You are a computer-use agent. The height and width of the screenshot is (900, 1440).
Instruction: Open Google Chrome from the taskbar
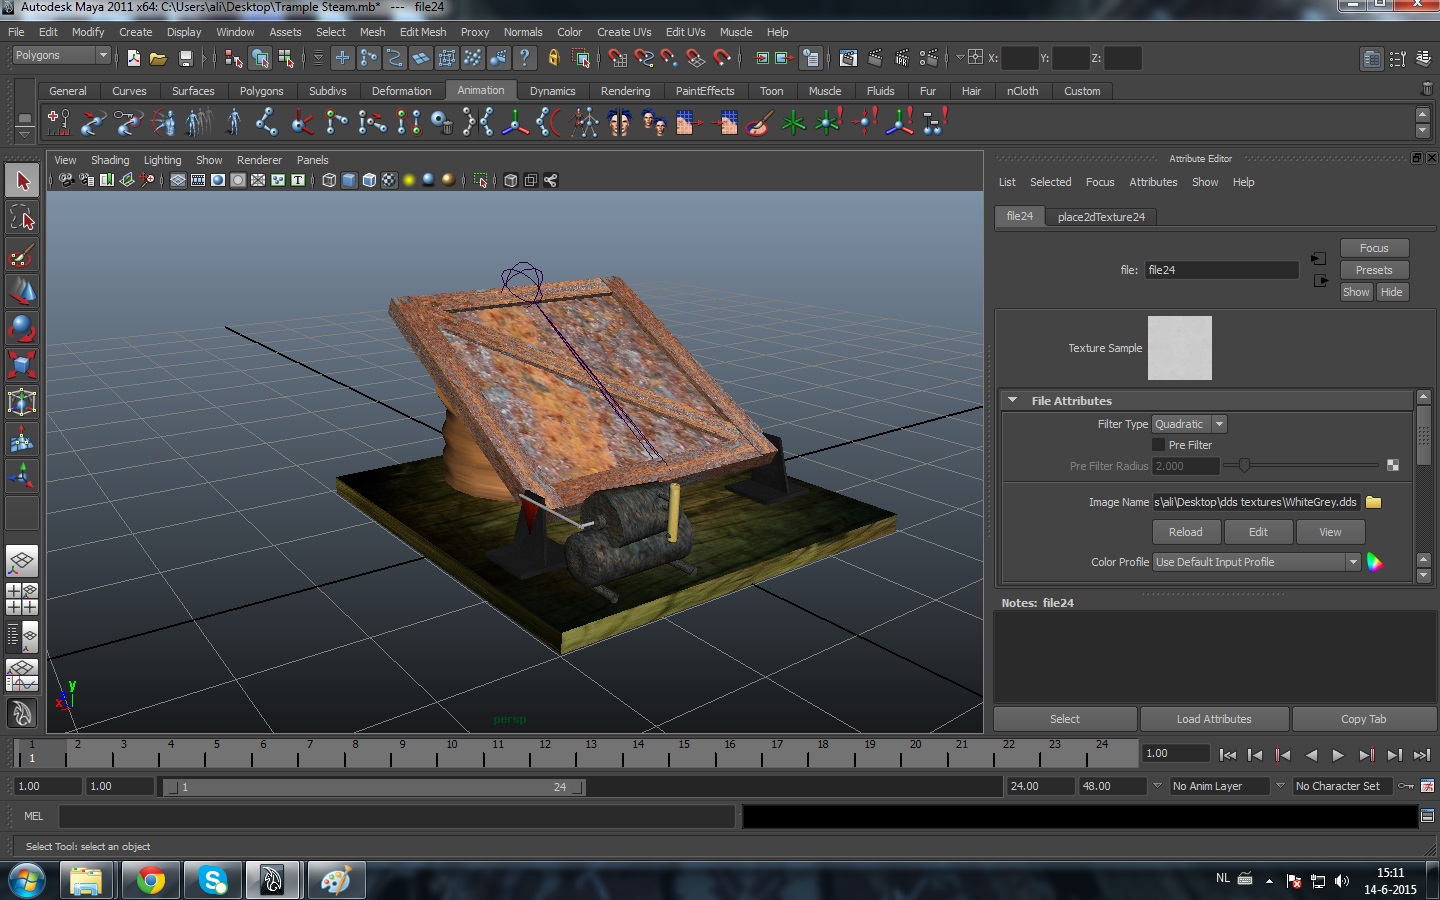pos(151,880)
